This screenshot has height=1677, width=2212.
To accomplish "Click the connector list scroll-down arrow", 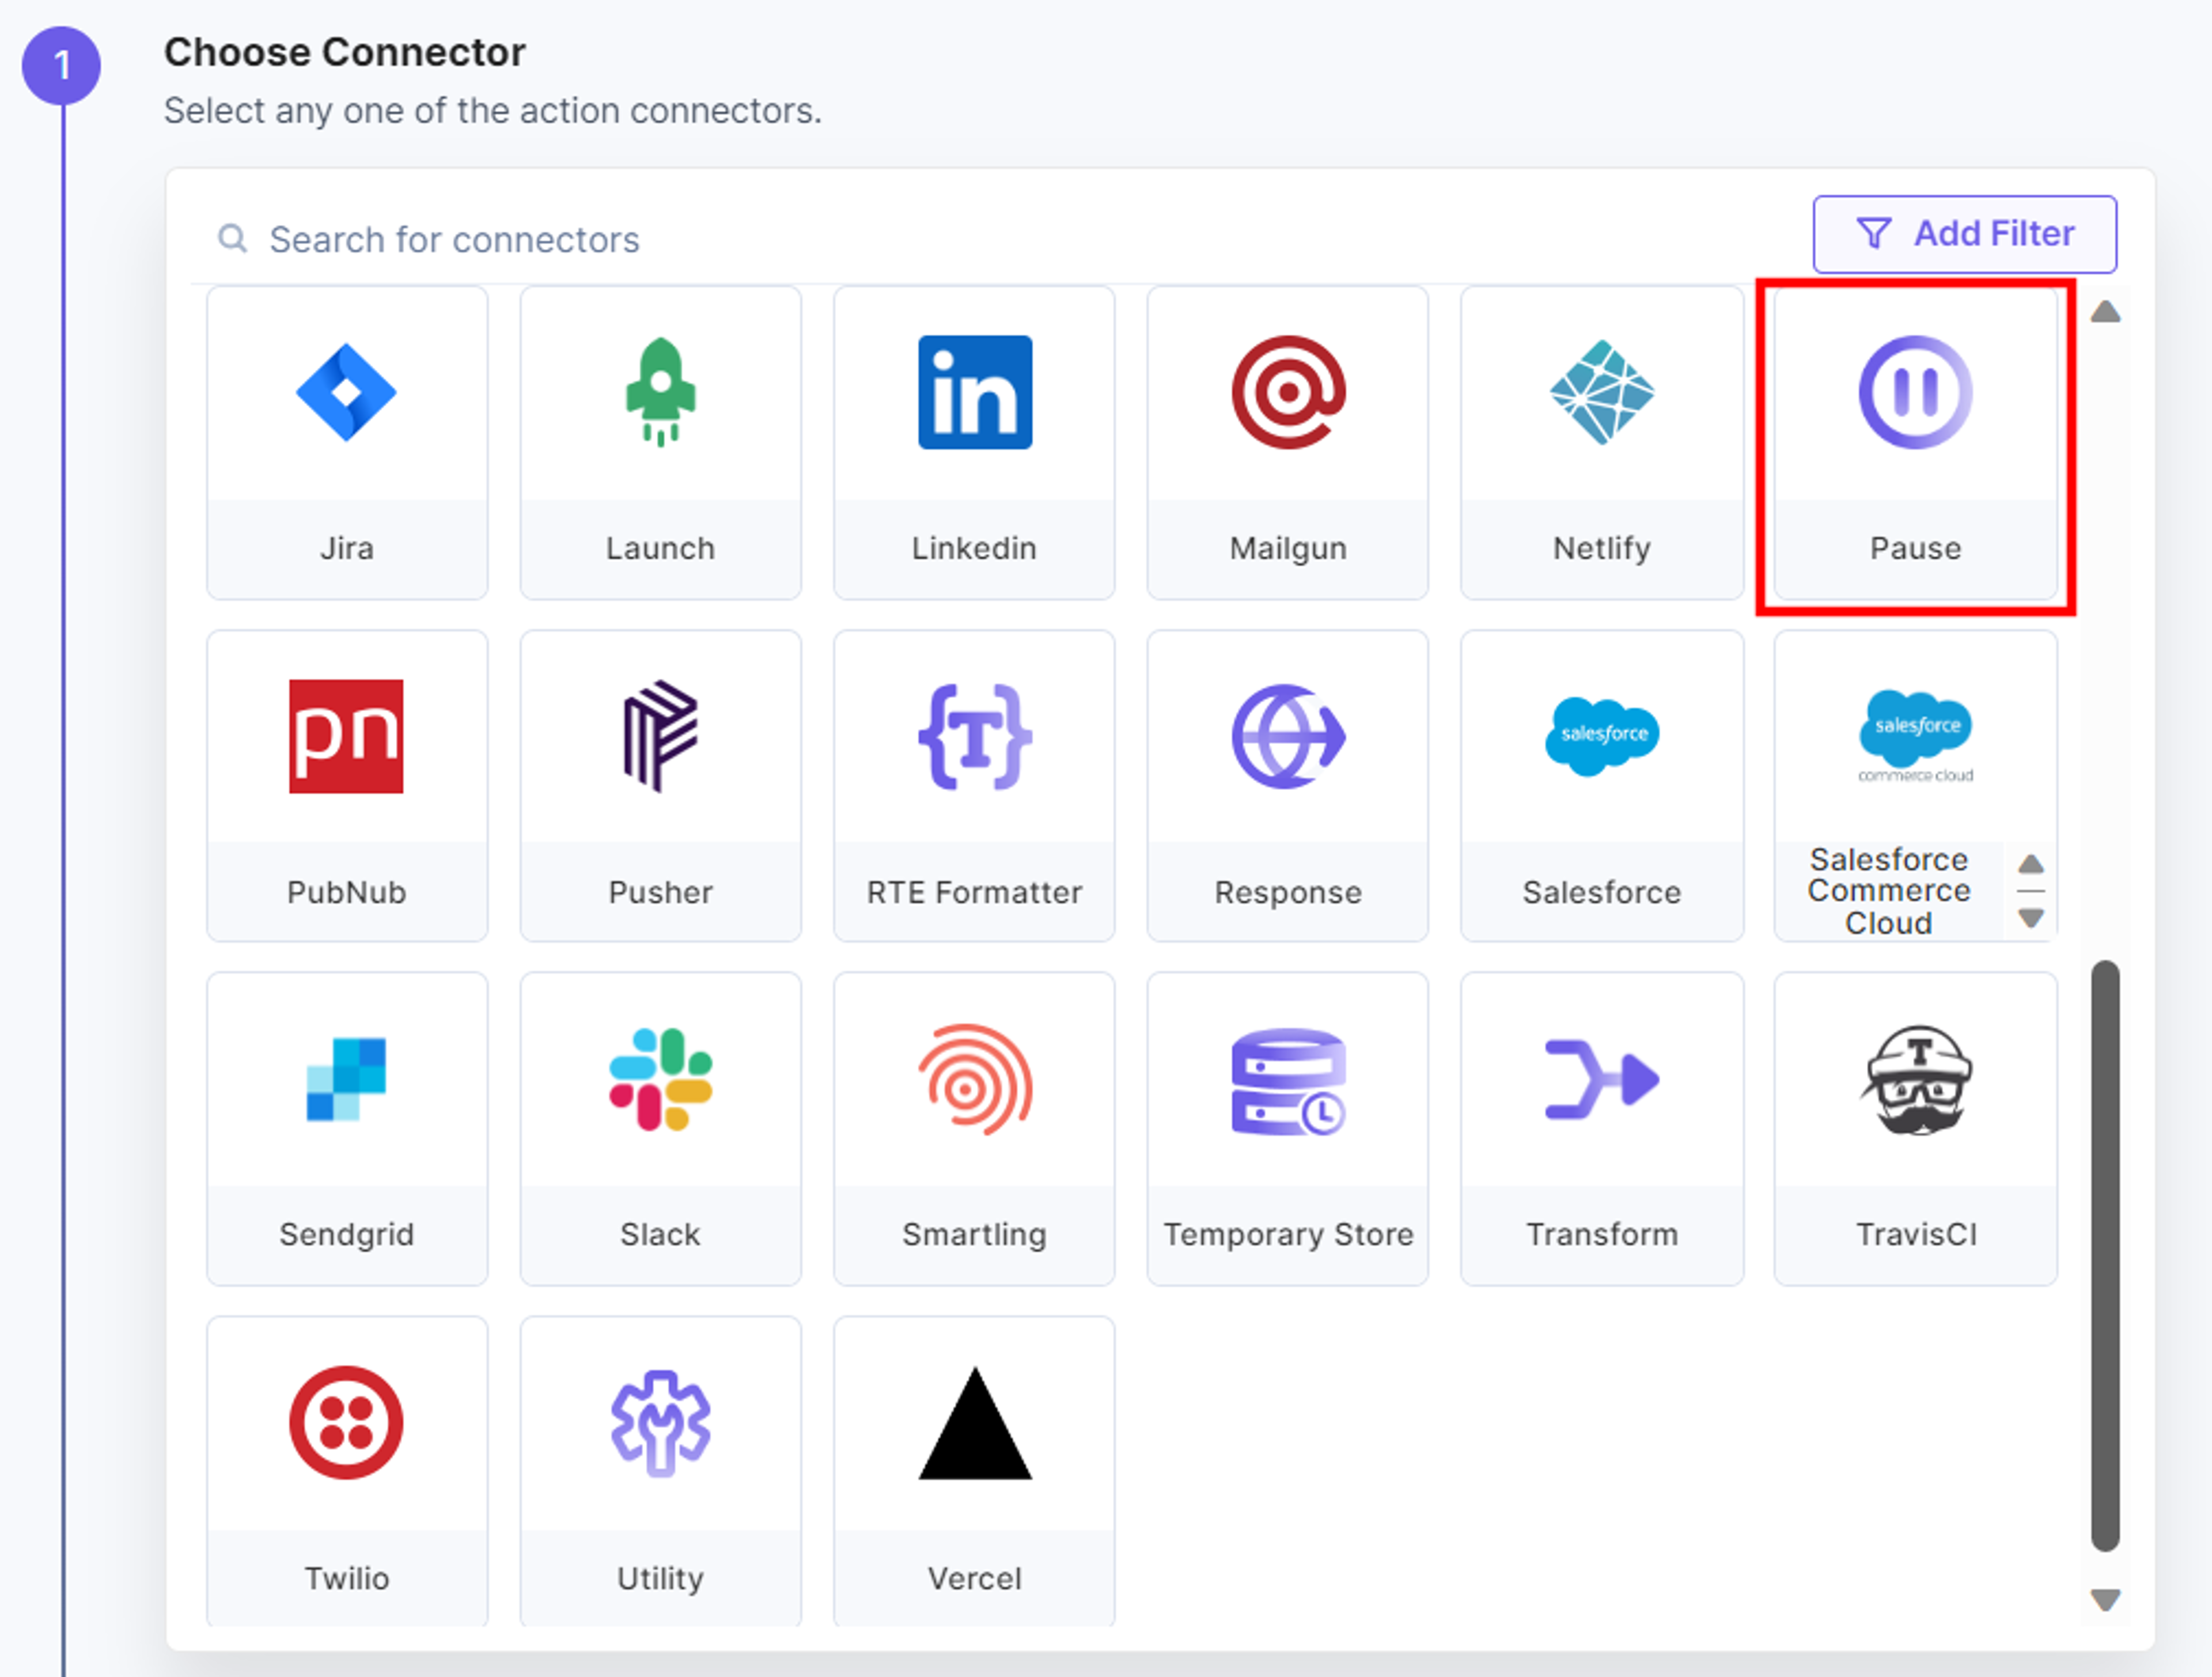I will coord(2105,1599).
